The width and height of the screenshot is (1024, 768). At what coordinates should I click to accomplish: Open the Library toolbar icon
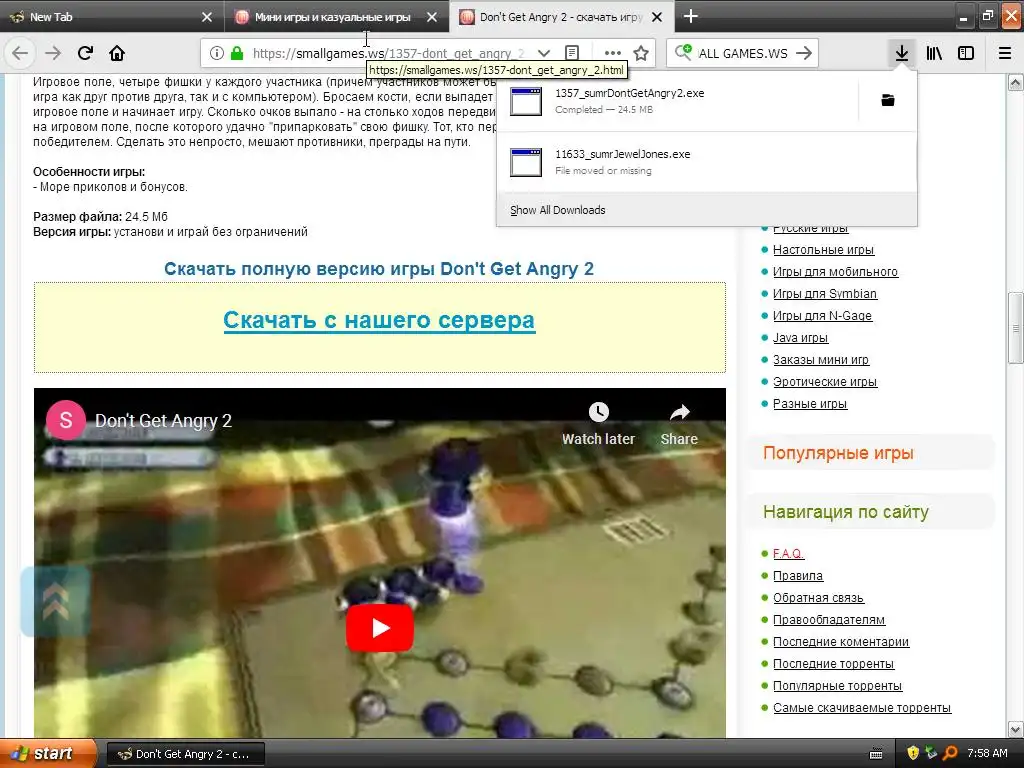click(x=934, y=53)
